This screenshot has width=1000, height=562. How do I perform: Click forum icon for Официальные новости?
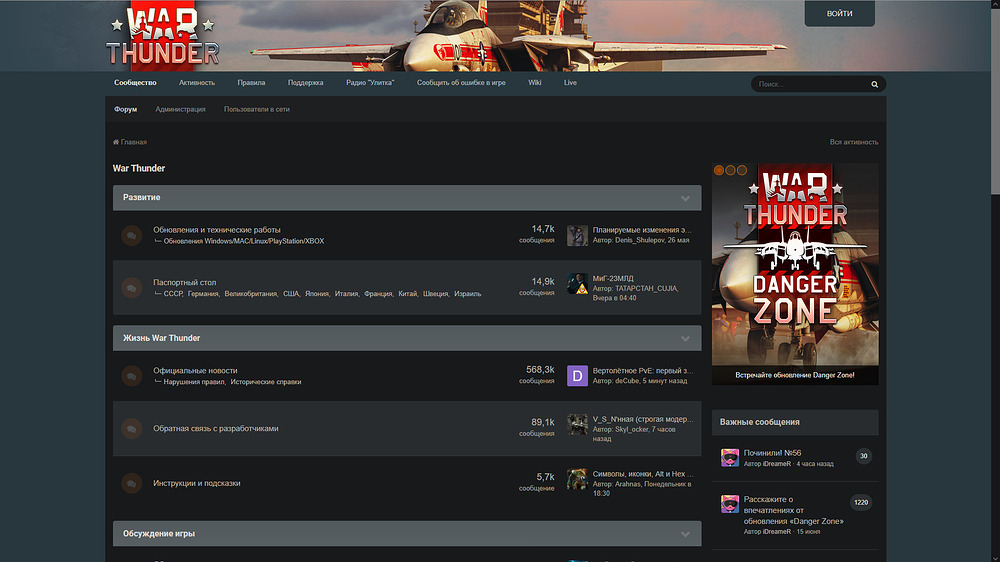pyautogui.click(x=131, y=376)
